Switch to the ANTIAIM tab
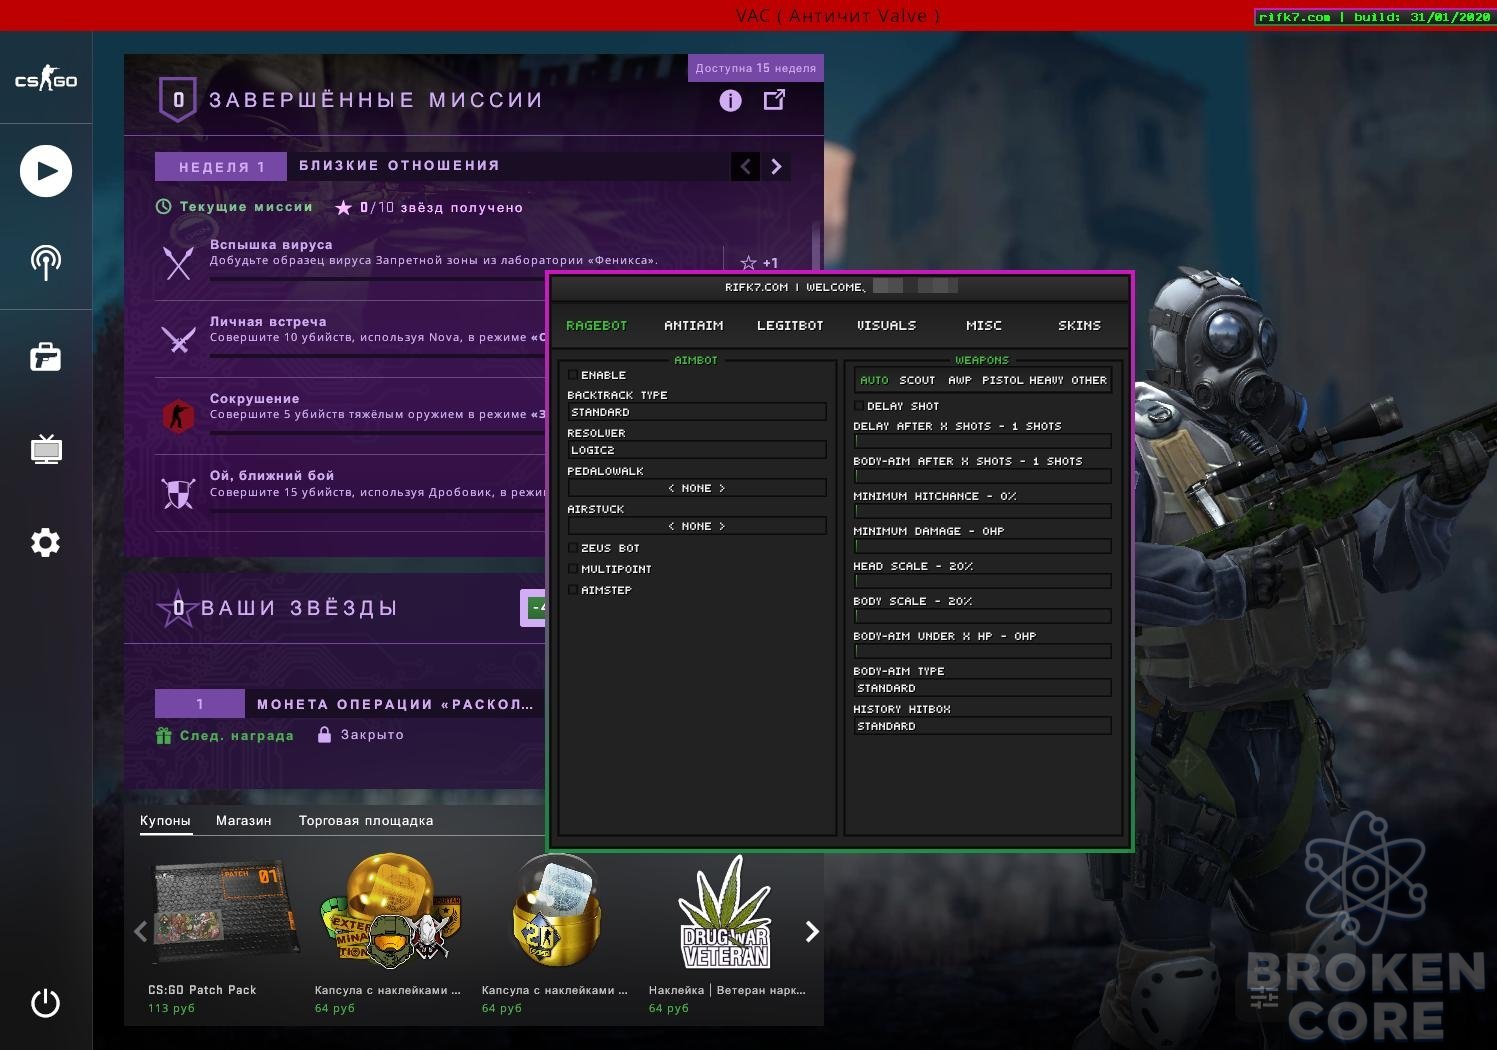 pos(694,325)
